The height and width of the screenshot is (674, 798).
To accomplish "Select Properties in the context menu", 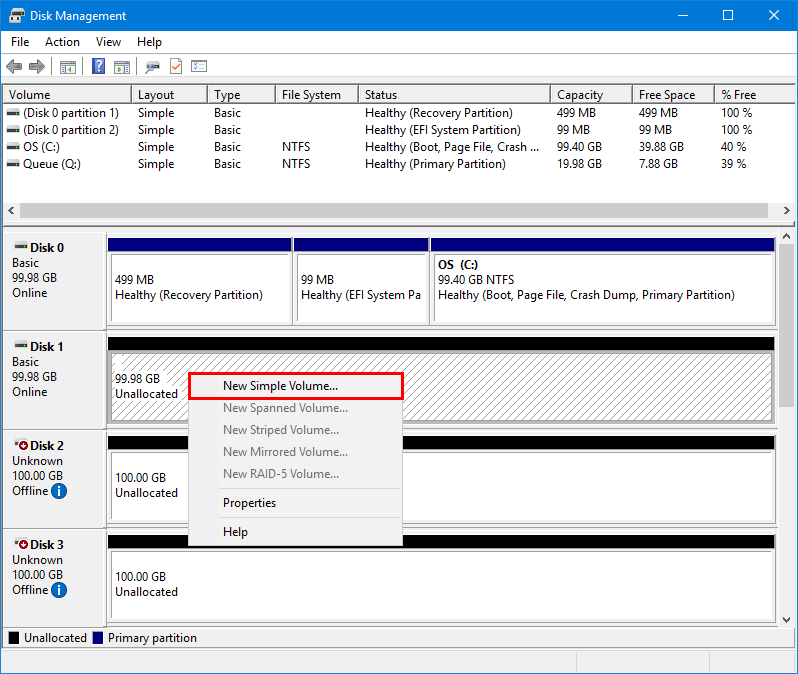I will coord(249,503).
